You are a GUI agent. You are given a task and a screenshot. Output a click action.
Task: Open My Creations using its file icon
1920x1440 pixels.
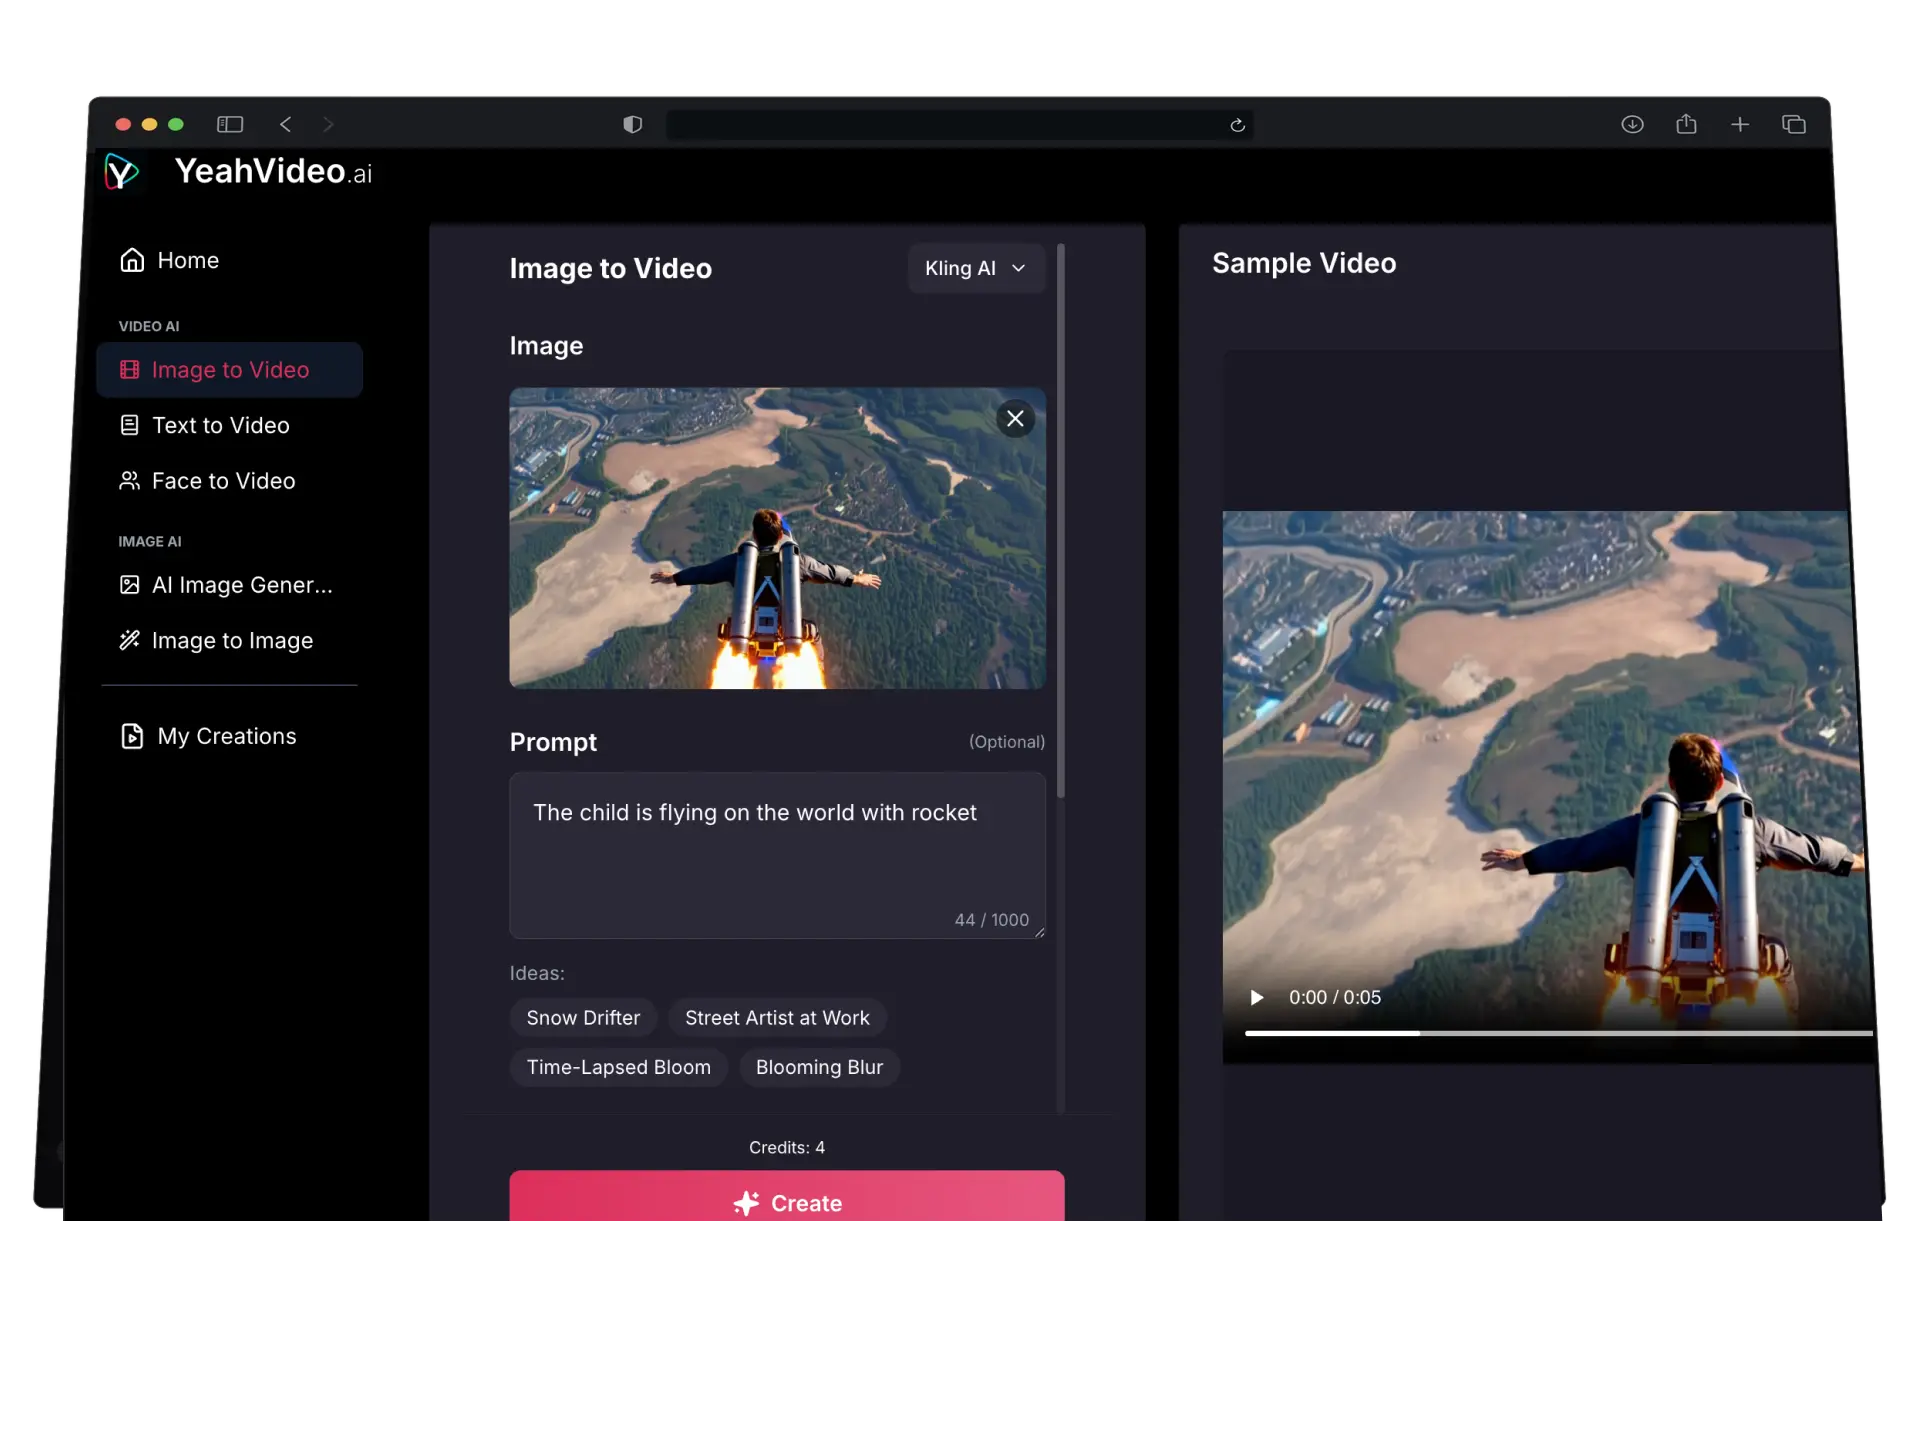(132, 736)
